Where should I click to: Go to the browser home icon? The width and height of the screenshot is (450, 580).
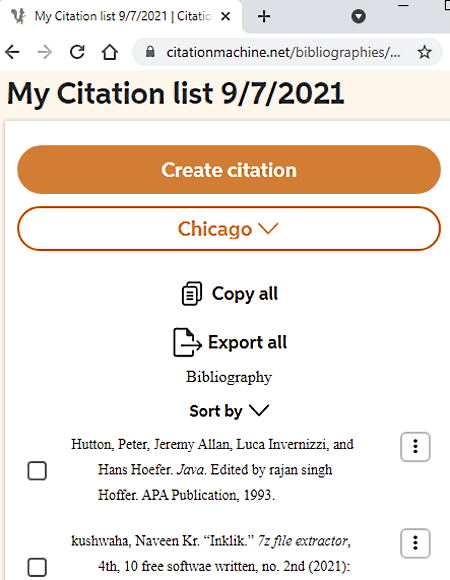click(110, 52)
